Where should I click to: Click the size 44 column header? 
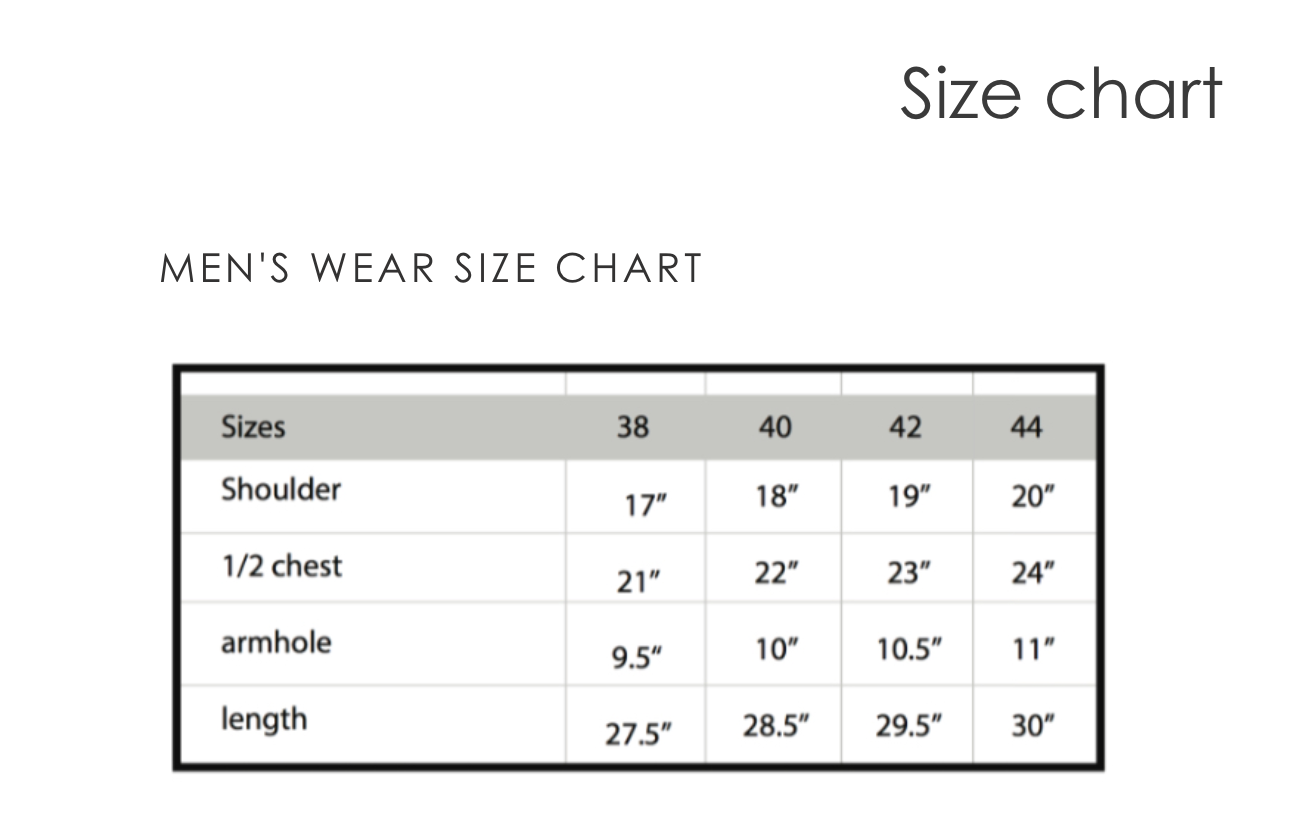coord(1026,428)
